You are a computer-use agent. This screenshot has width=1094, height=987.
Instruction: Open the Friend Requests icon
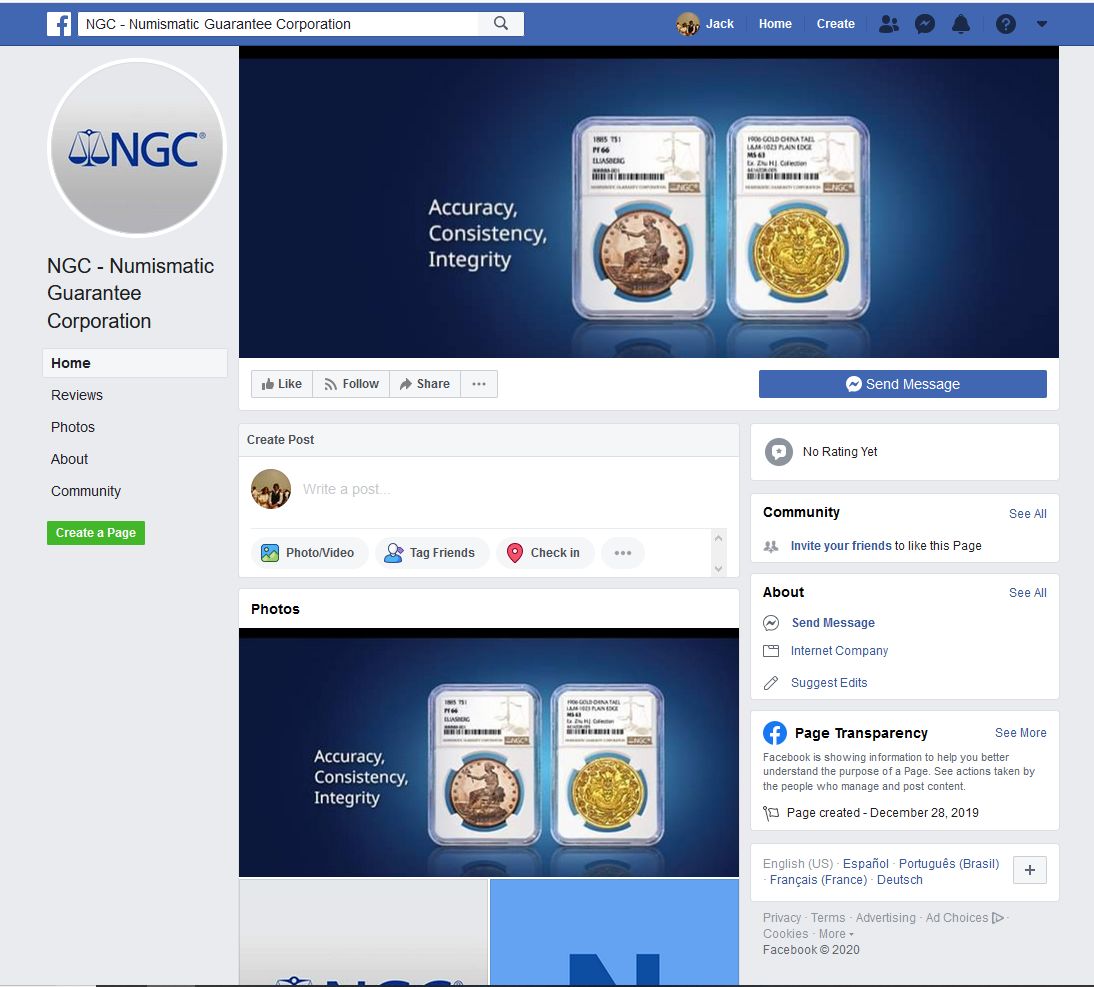pos(888,24)
